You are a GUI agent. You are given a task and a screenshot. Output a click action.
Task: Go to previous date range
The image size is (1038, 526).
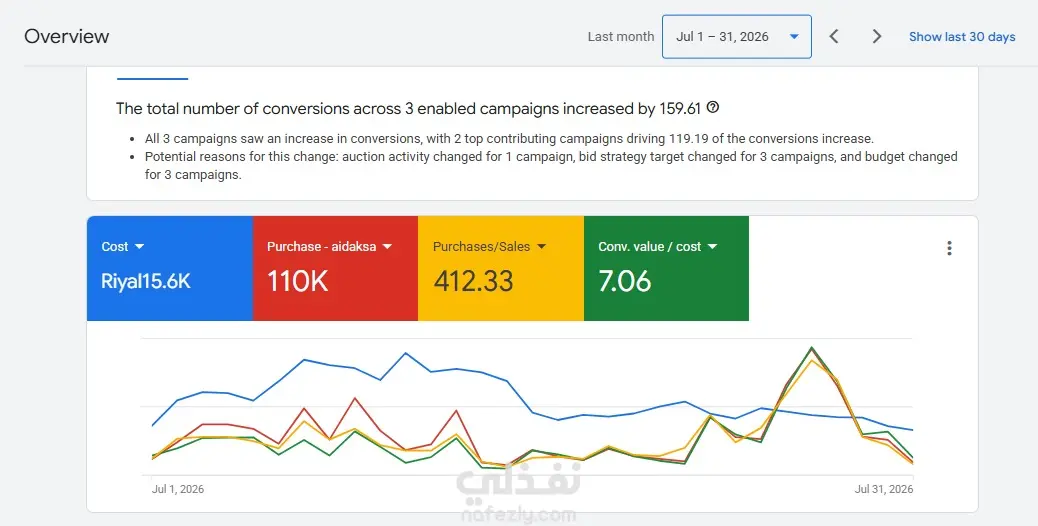click(x=834, y=36)
